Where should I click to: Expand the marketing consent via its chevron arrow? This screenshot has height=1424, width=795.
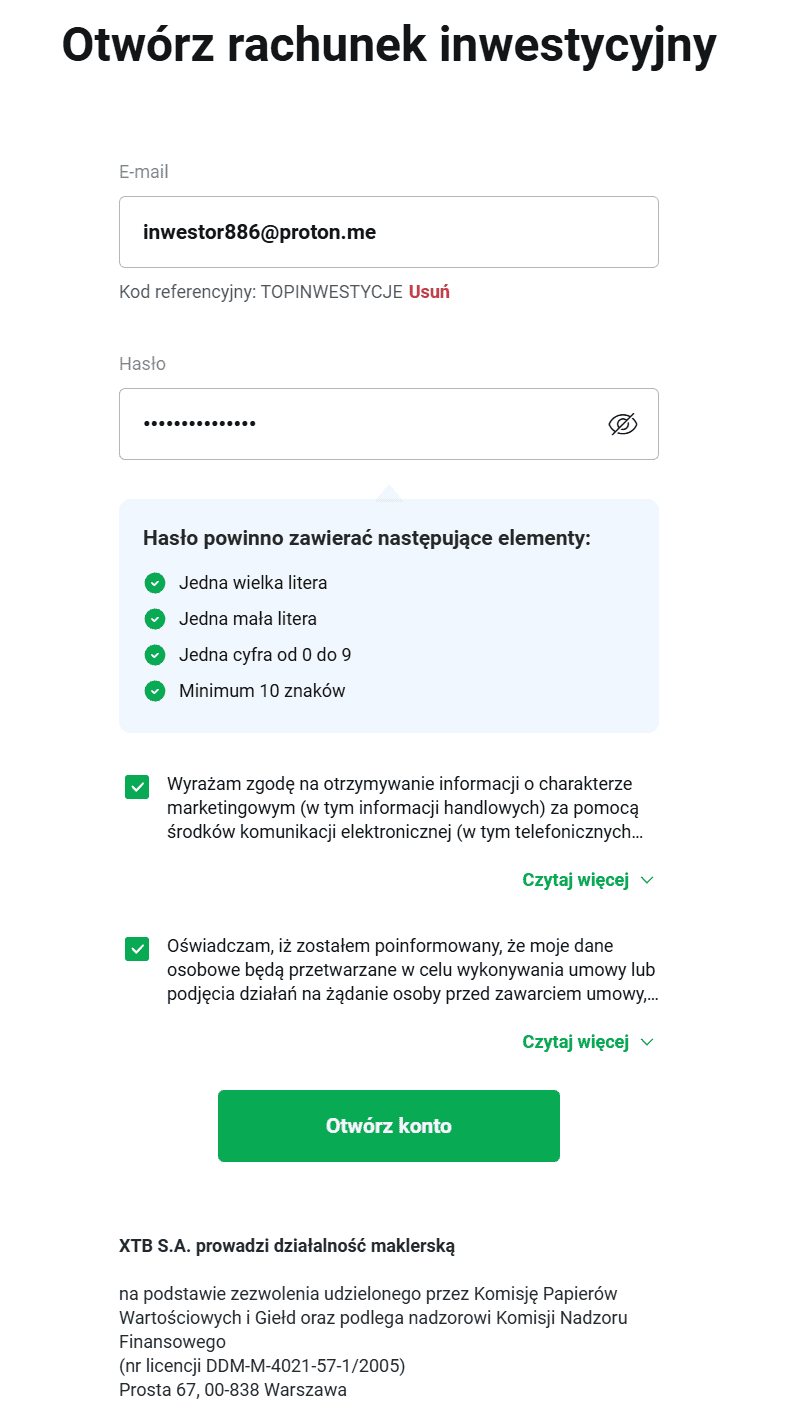click(646, 881)
